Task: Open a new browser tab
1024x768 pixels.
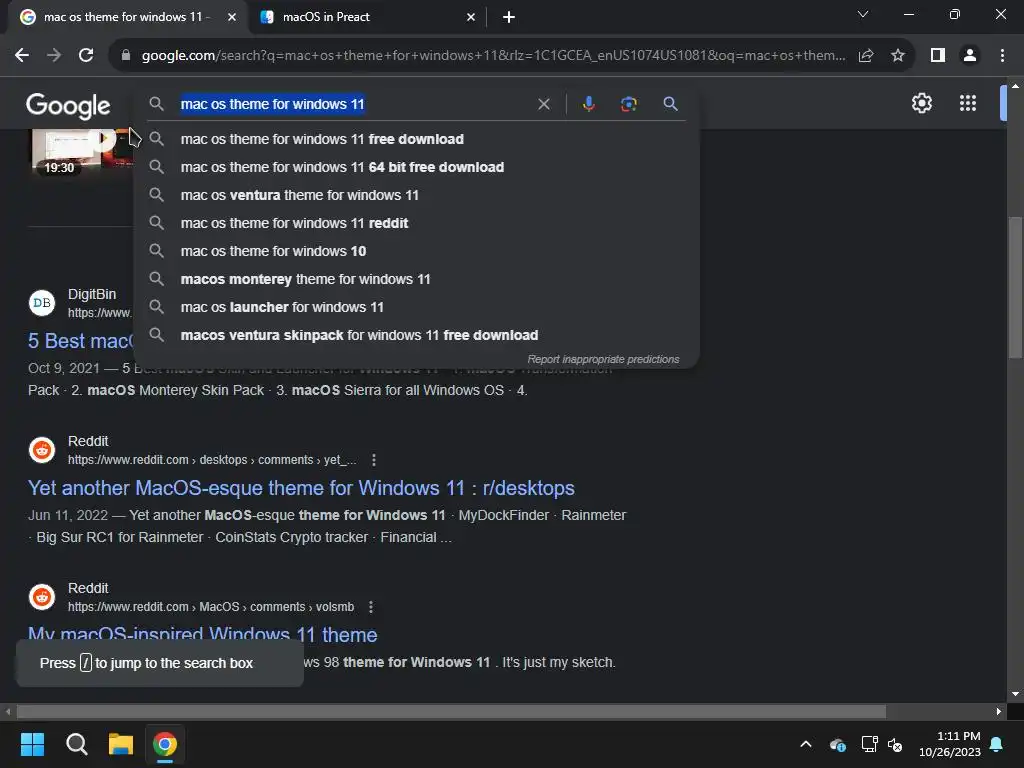Action: point(509,17)
